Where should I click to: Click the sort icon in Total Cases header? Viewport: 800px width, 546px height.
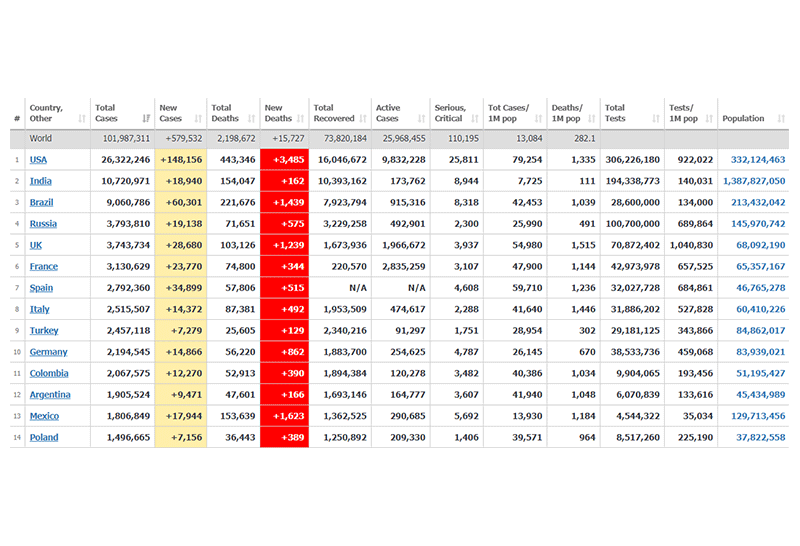[x=147, y=119]
